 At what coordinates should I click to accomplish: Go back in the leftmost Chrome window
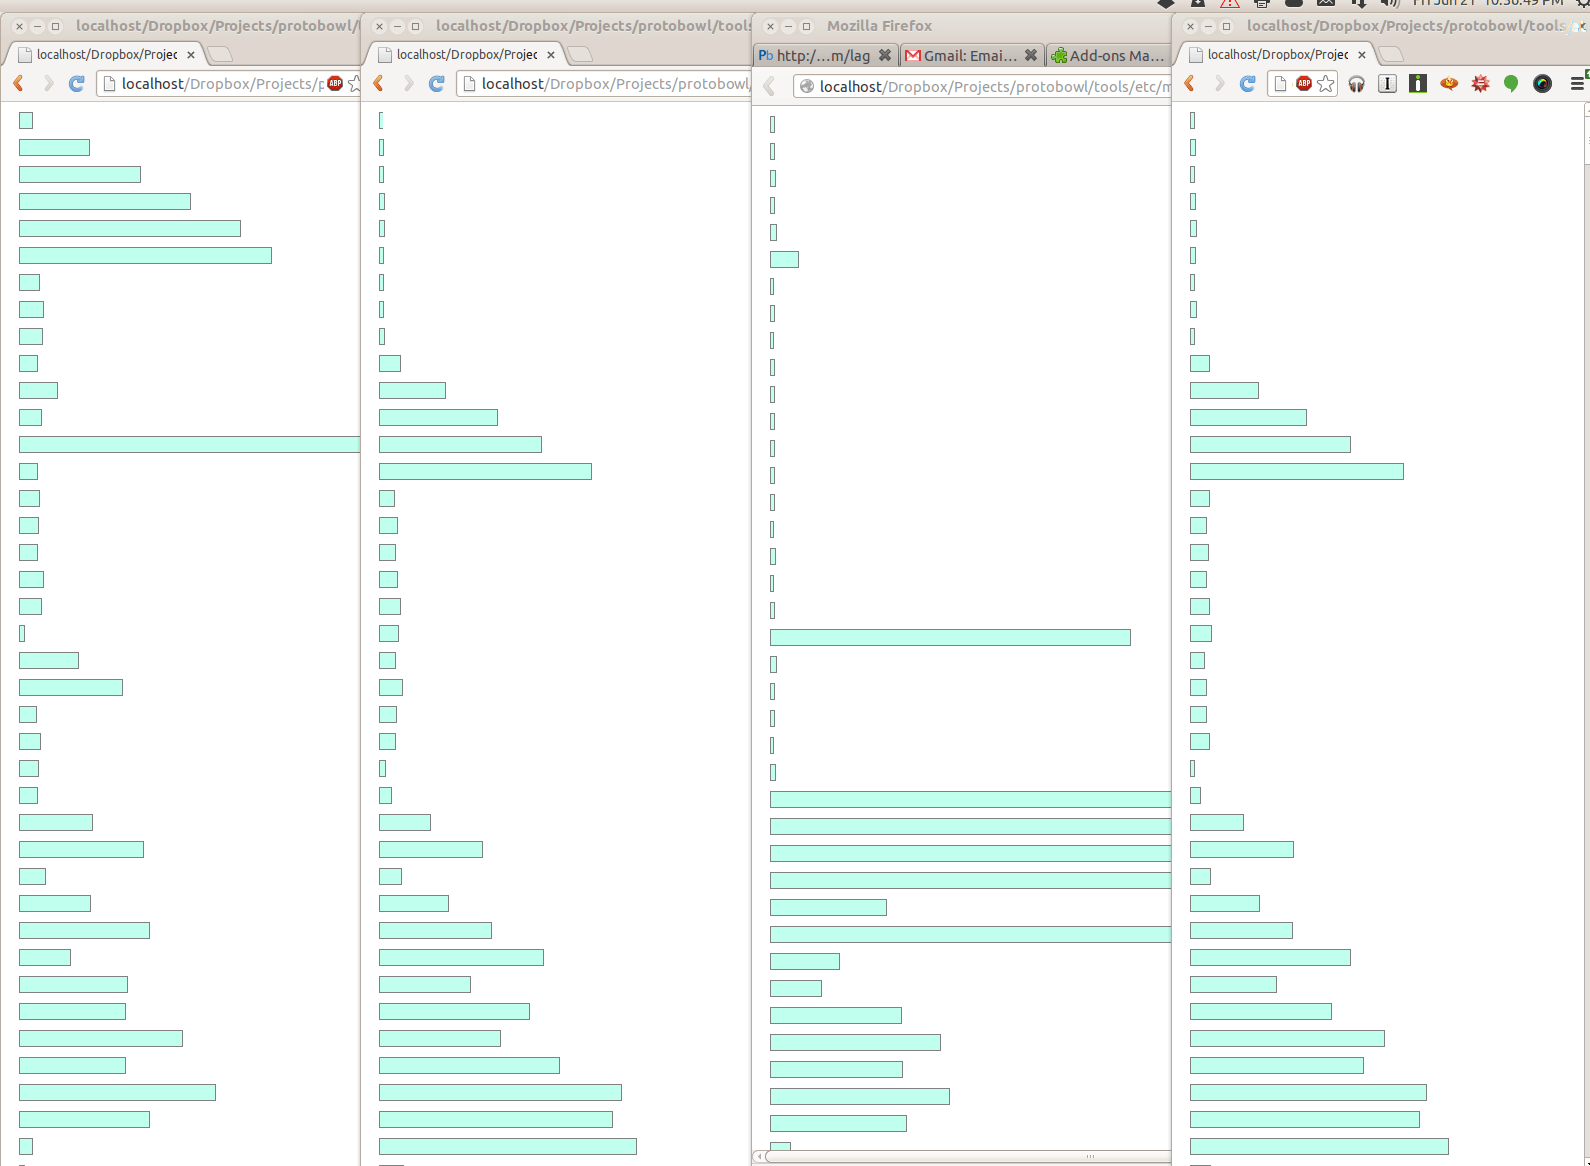click(19, 84)
